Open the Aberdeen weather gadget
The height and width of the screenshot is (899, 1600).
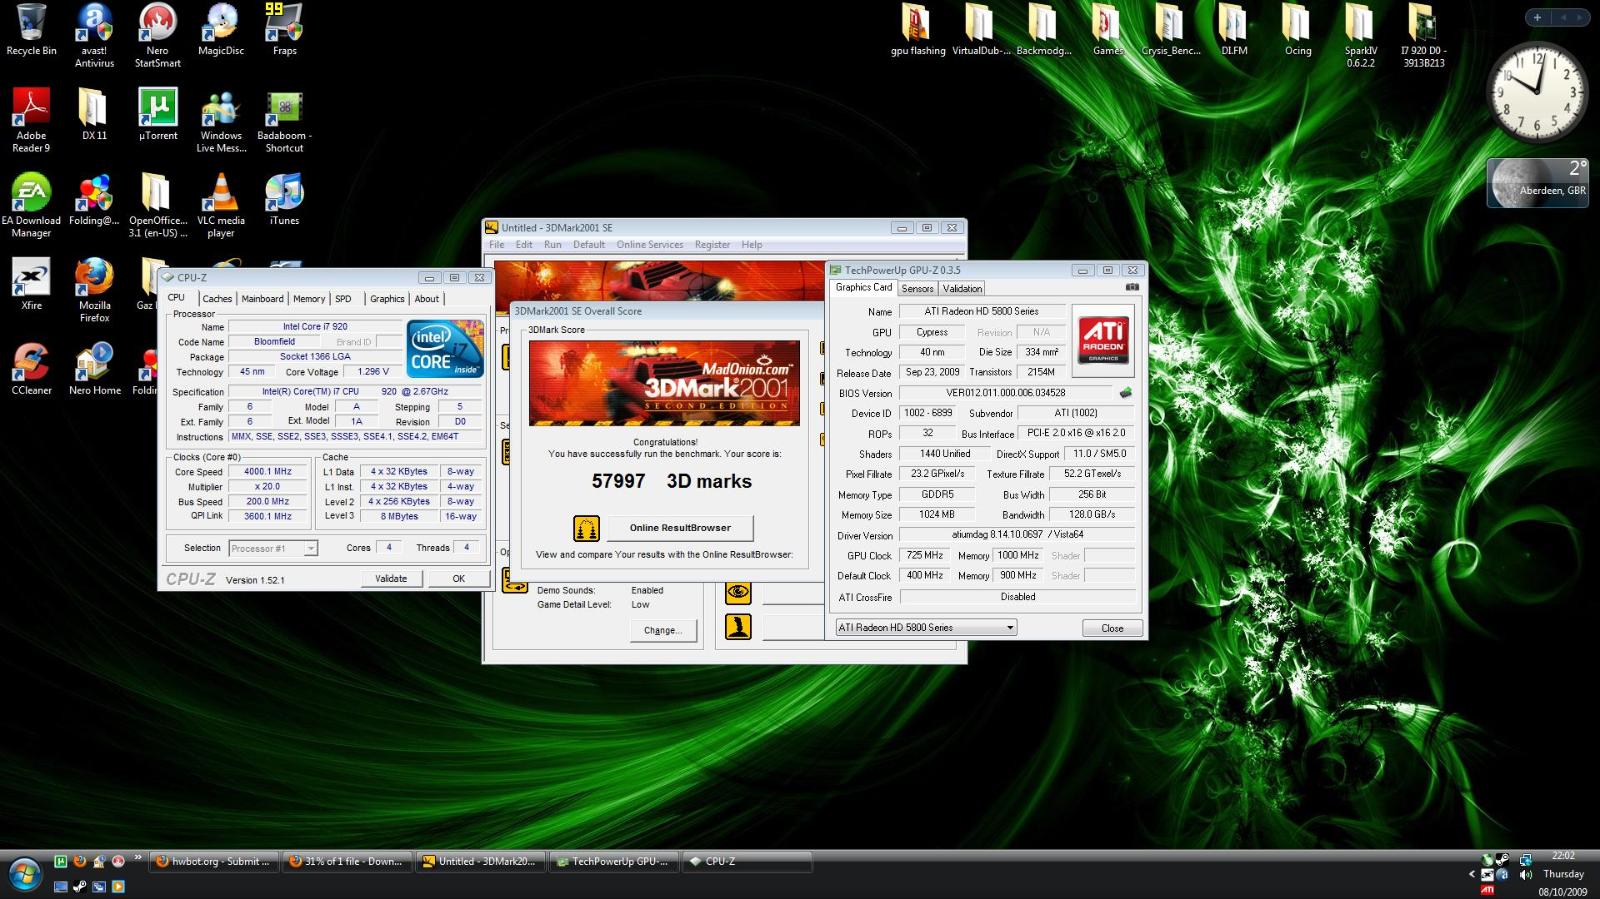(x=1537, y=183)
